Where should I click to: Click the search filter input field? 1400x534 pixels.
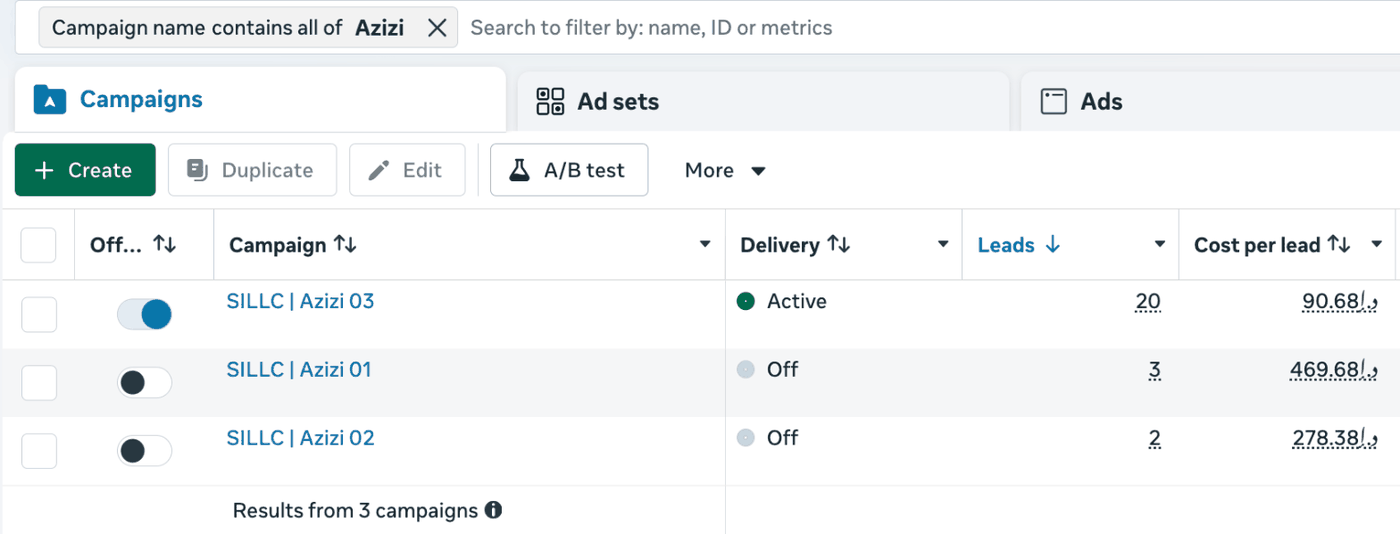point(930,28)
